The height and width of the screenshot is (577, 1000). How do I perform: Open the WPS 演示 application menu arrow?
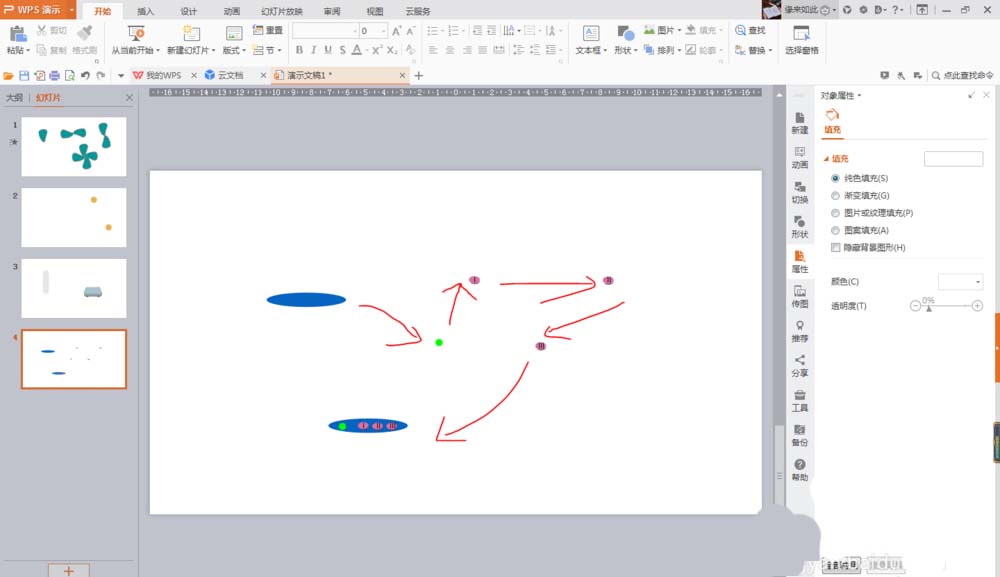71,10
